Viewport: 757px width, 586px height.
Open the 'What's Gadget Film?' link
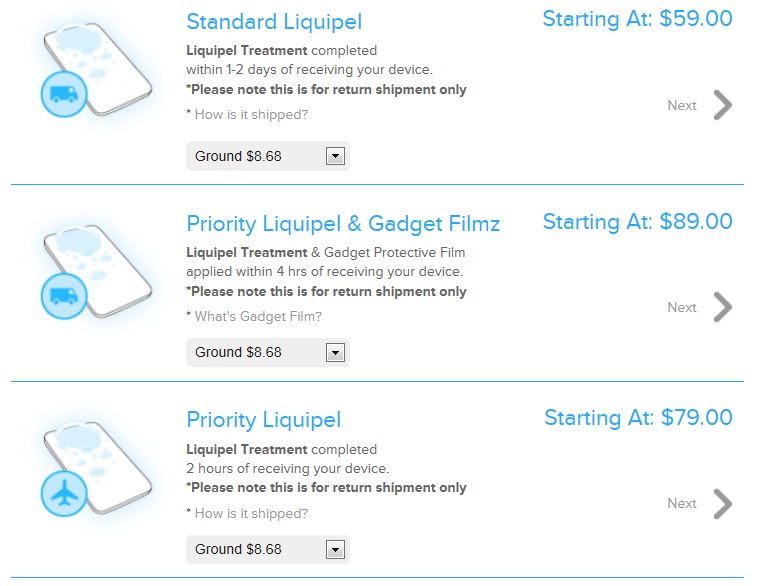[258, 316]
